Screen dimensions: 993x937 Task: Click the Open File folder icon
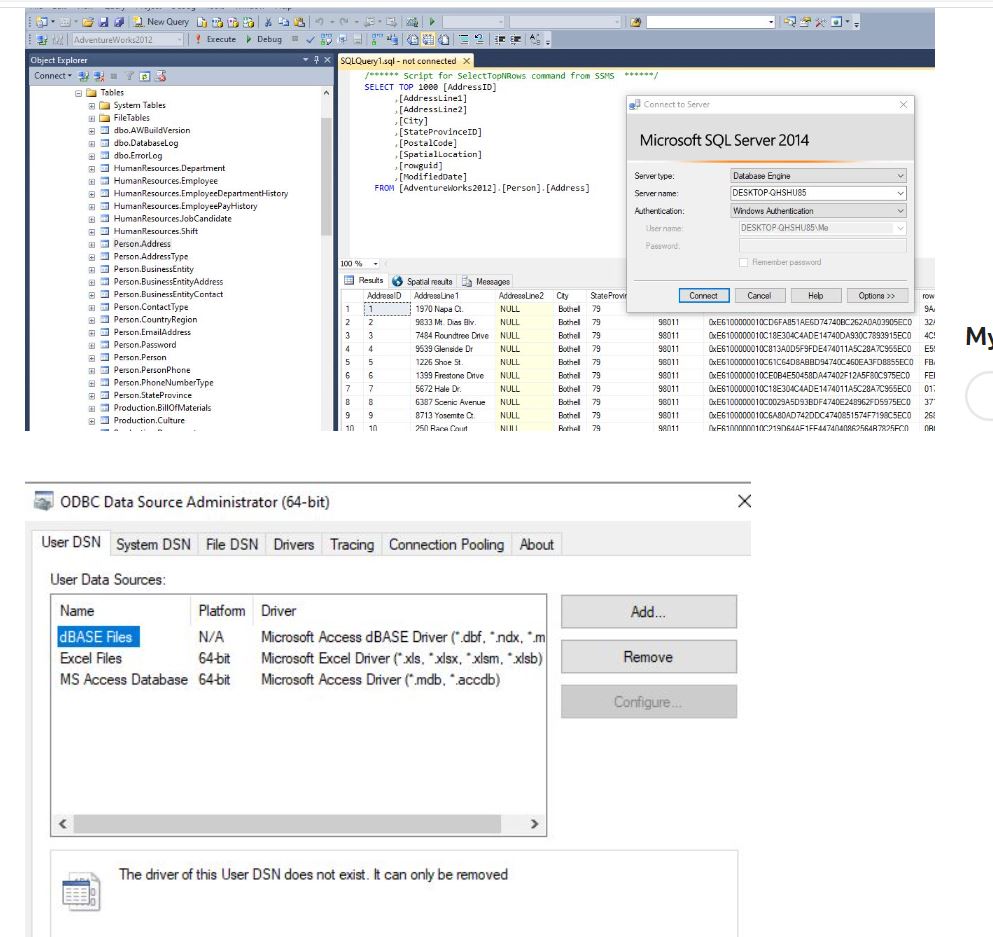click(x=88, y=22)
